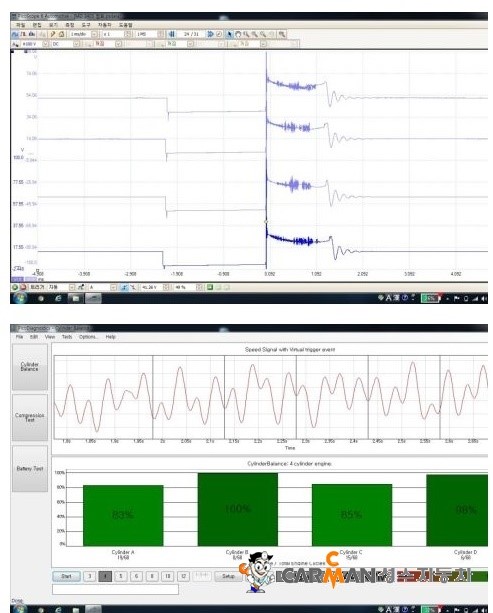Select the hand pan tool in PicoScope toolbar

pyautogui.click(x=238, y=34)
